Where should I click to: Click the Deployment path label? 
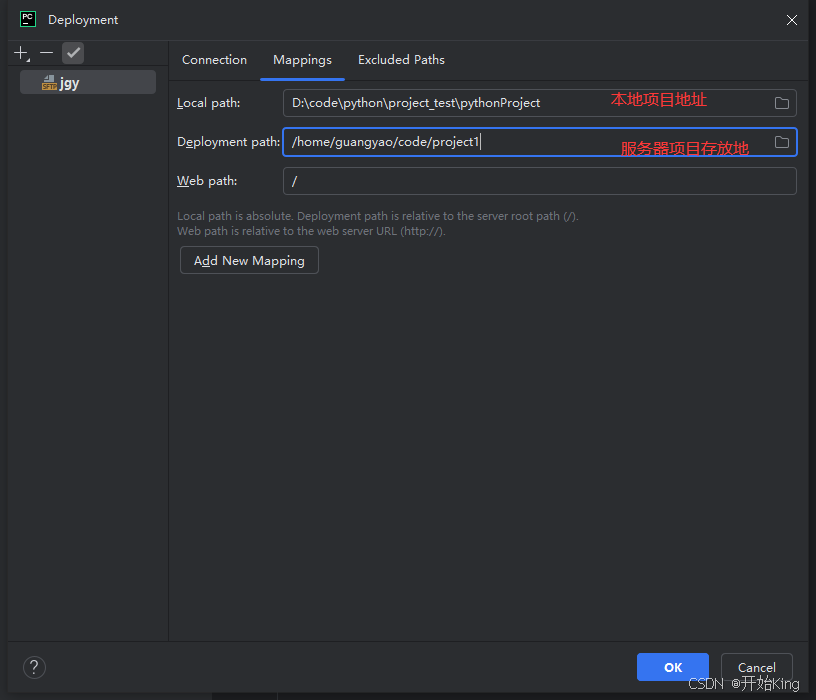click(228, 142)
